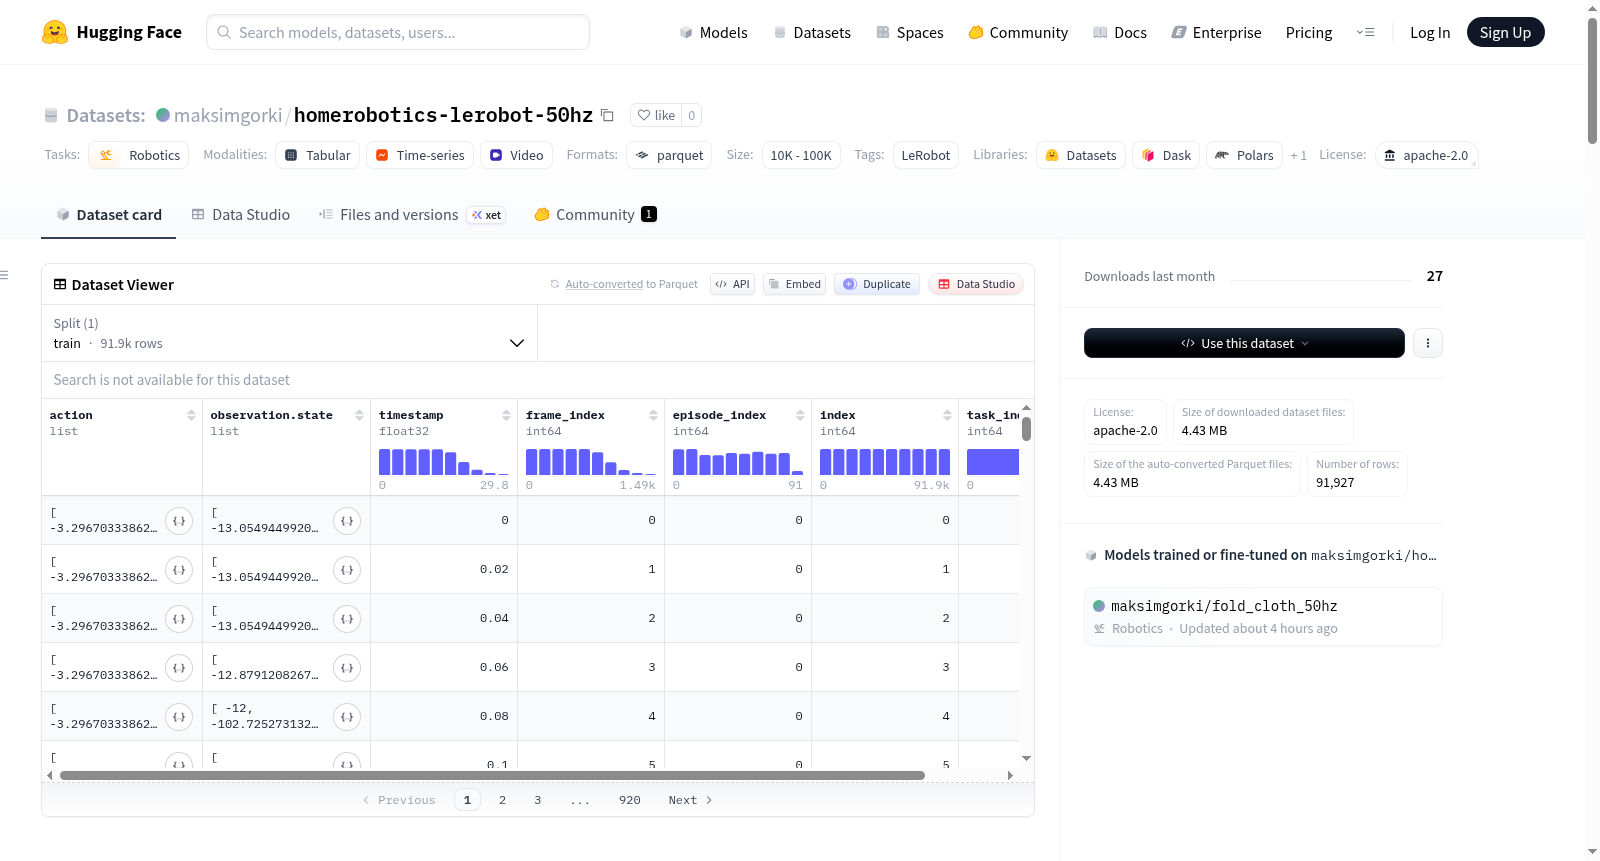Open the Use this dataset dropdown
The height and width of the screenshot is (861, 1600).
(1244, 343)
